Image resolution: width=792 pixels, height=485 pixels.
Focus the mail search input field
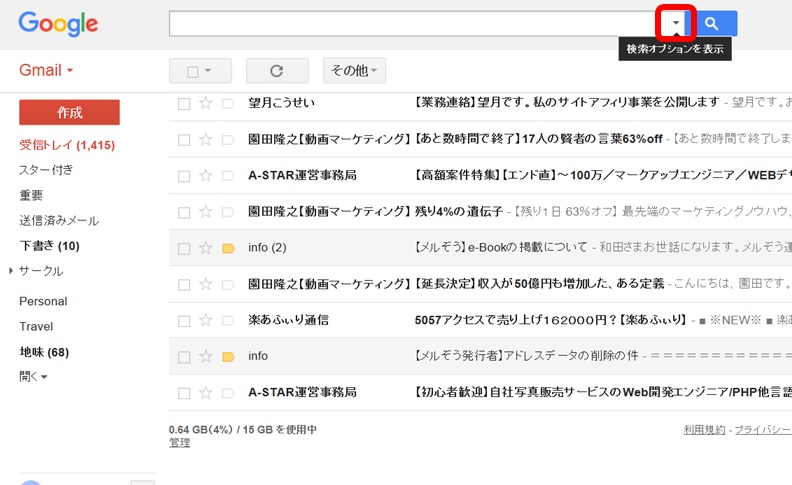[x=414, y=23]
